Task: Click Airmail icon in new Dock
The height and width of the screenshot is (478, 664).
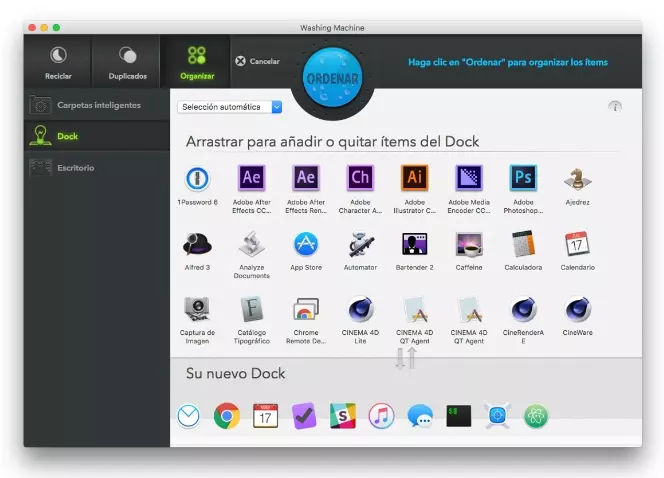Action: (x=188, y=416)
